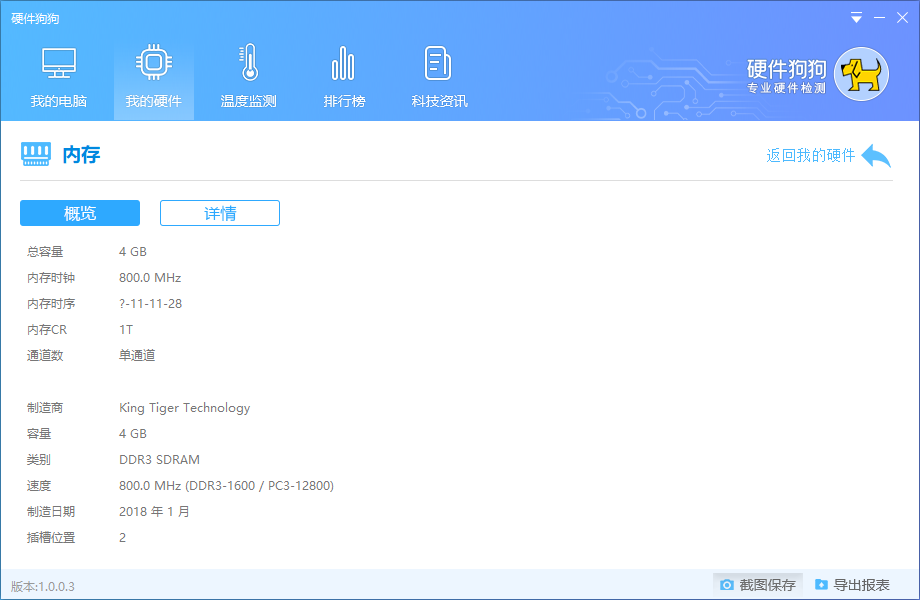Click the 制造日期 label

[x=51, y=511]
